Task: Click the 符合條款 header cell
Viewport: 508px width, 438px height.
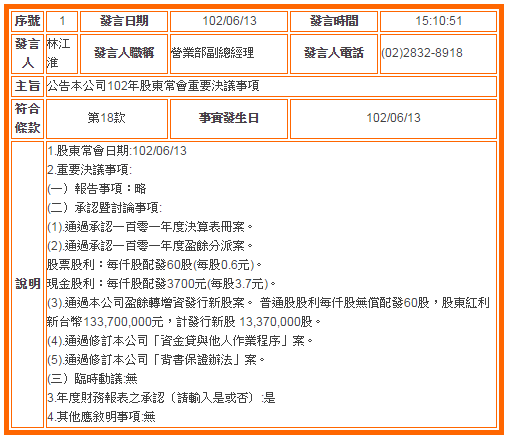Action: tap(28, 119)
